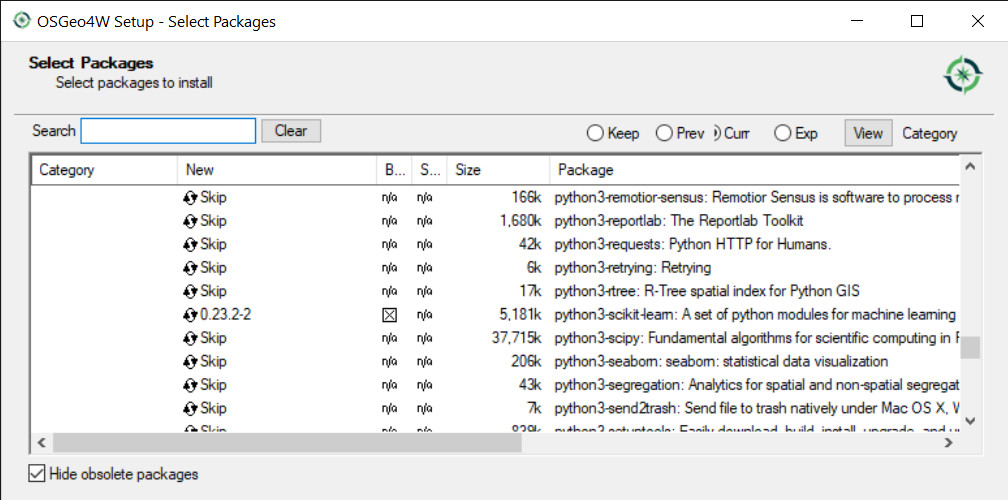1008x500 pixels.
Task: Select python3-scikit-learn package description
Action: [755, 315]
